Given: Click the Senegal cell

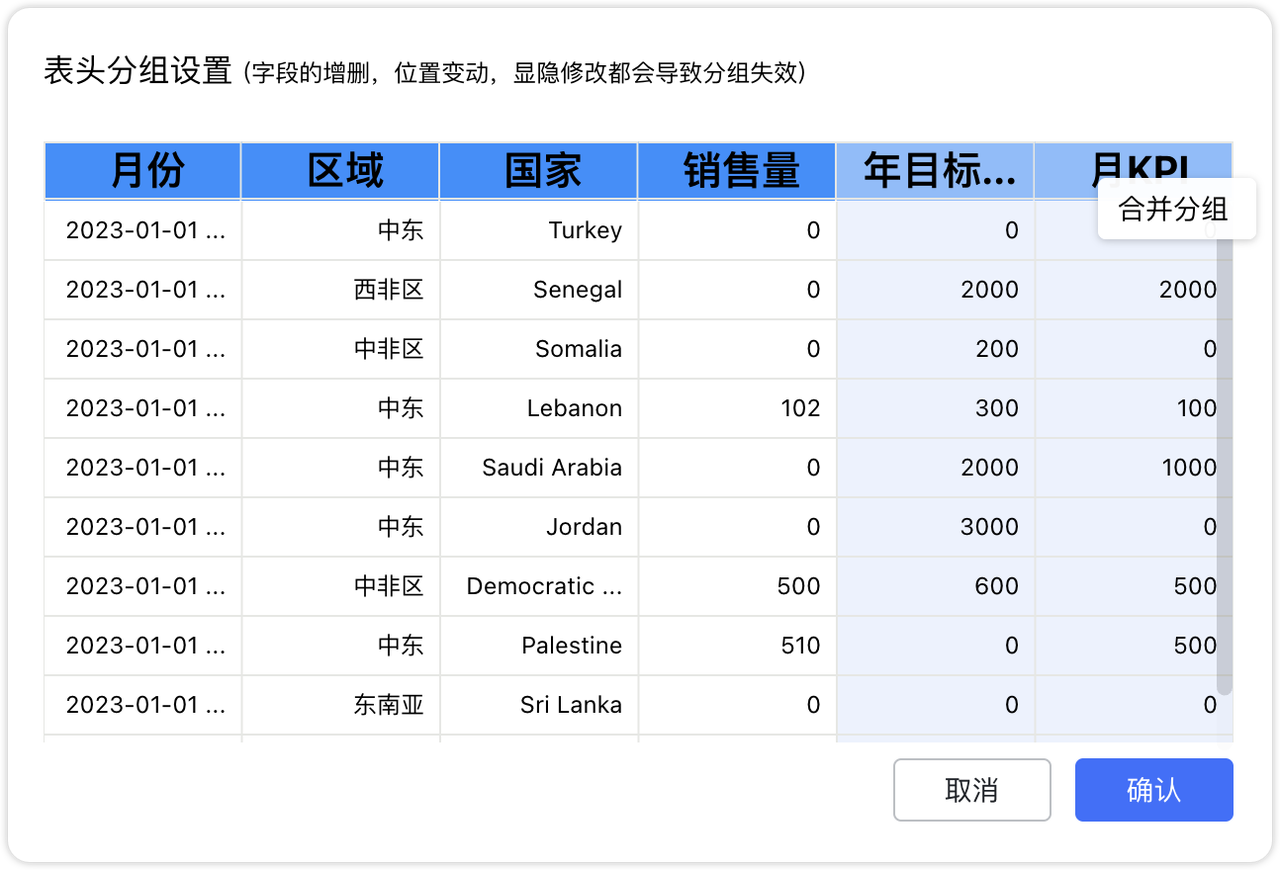Looking at the screenshot, I should tap(539, 290).
